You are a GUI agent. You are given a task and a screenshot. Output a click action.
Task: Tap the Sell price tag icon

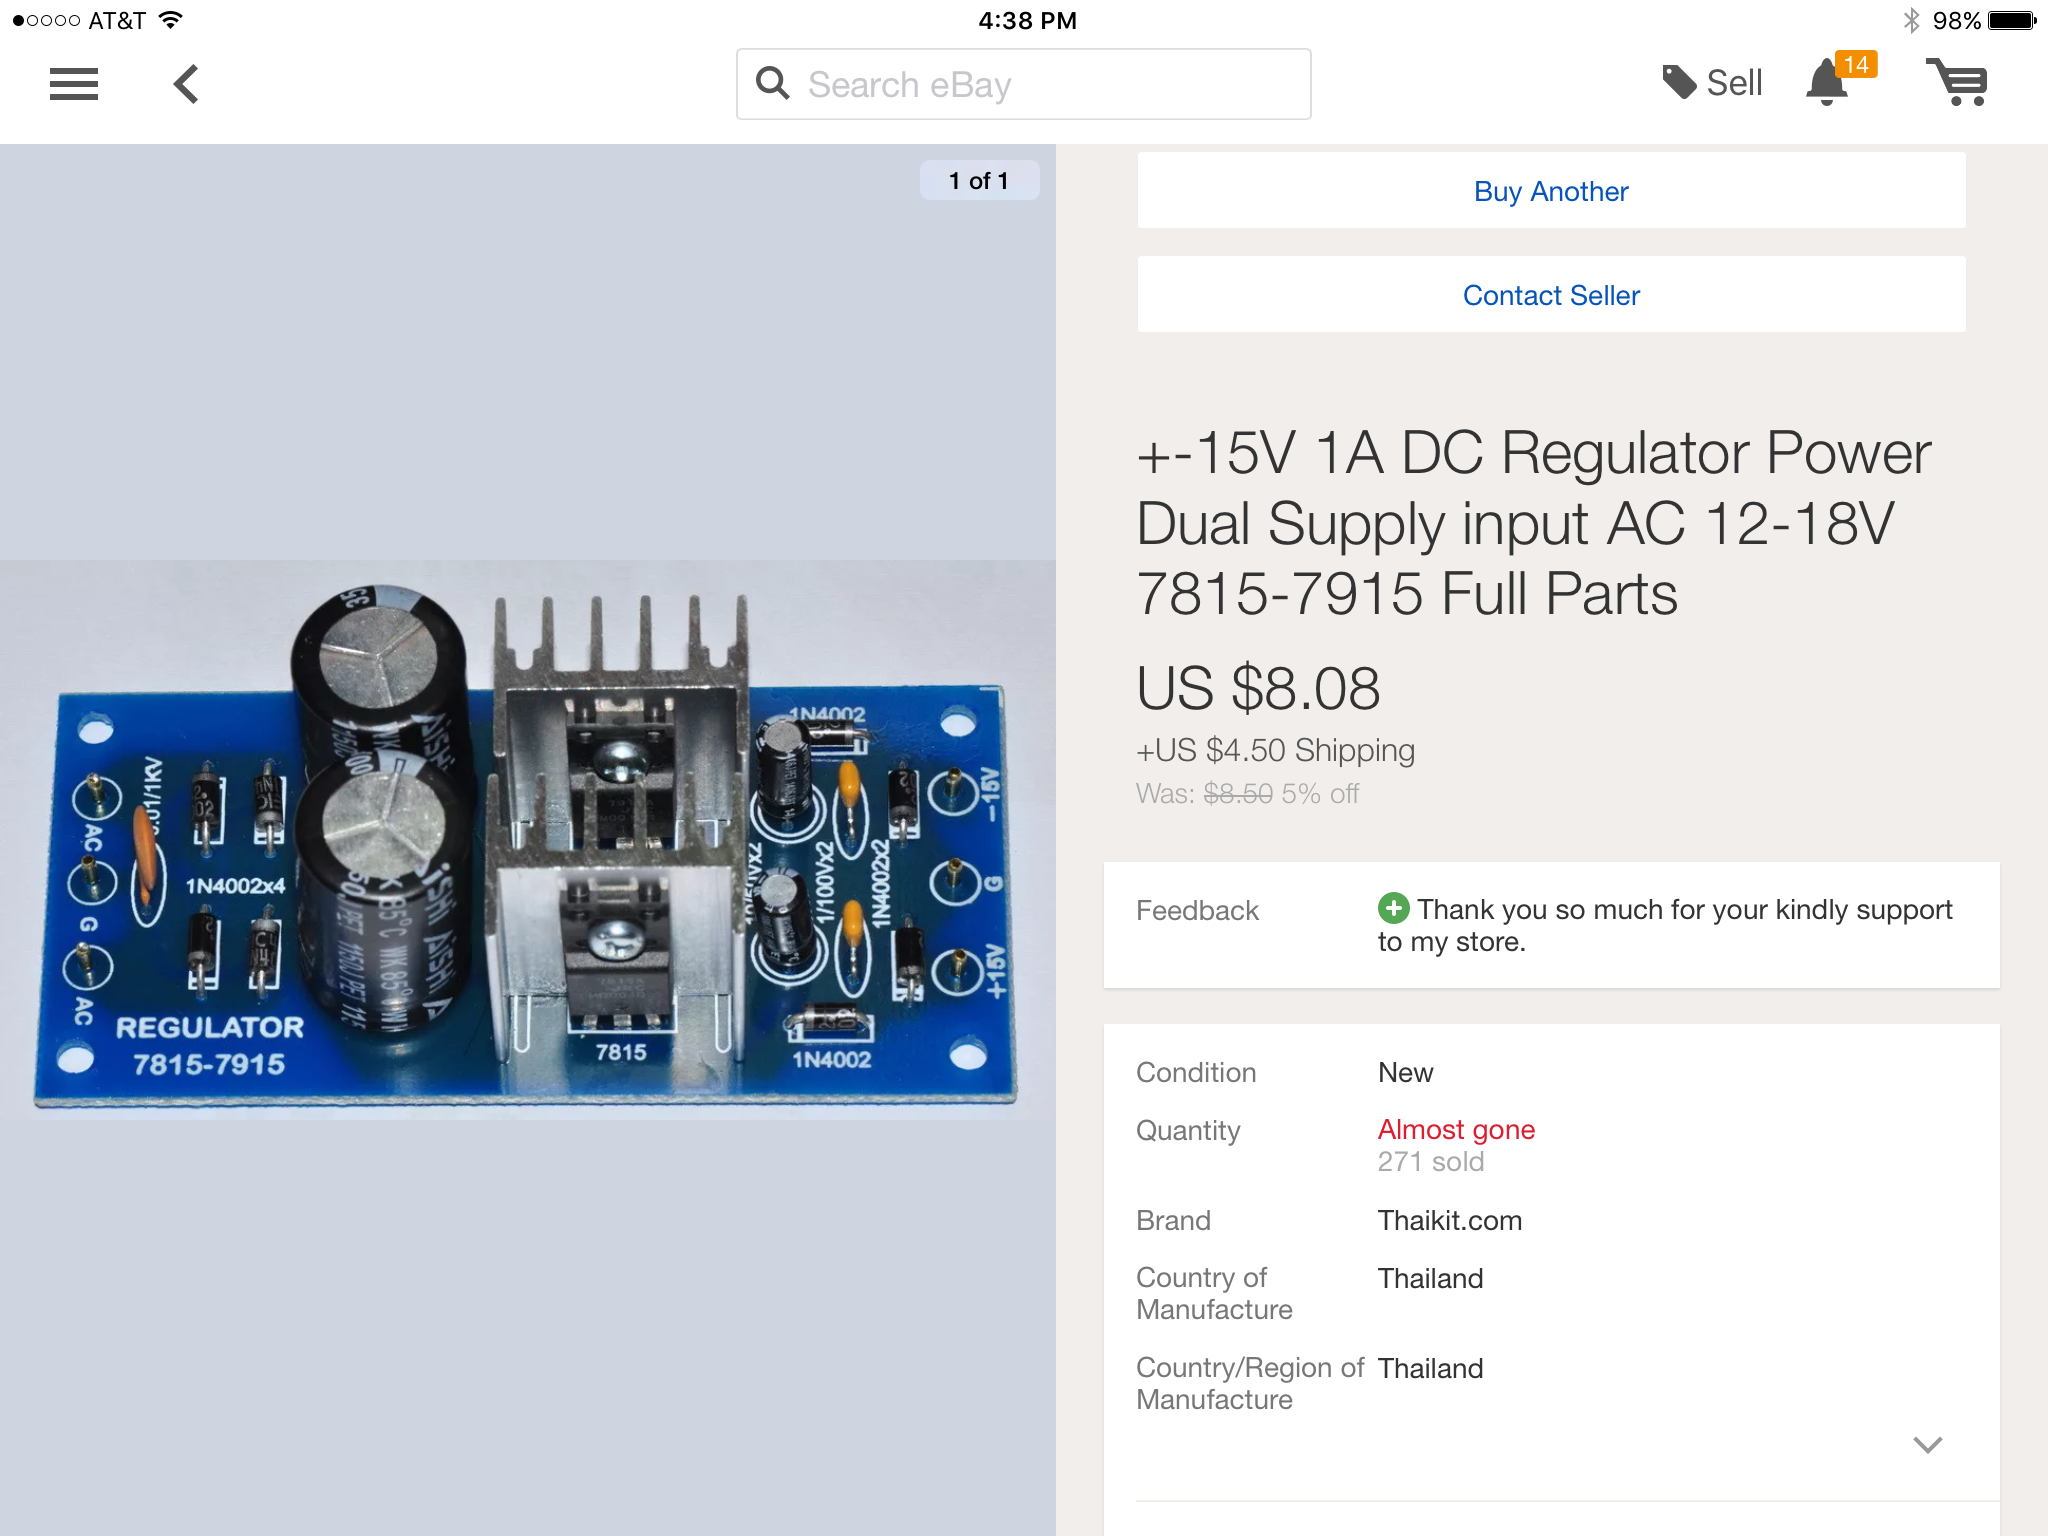[1679, 82]
